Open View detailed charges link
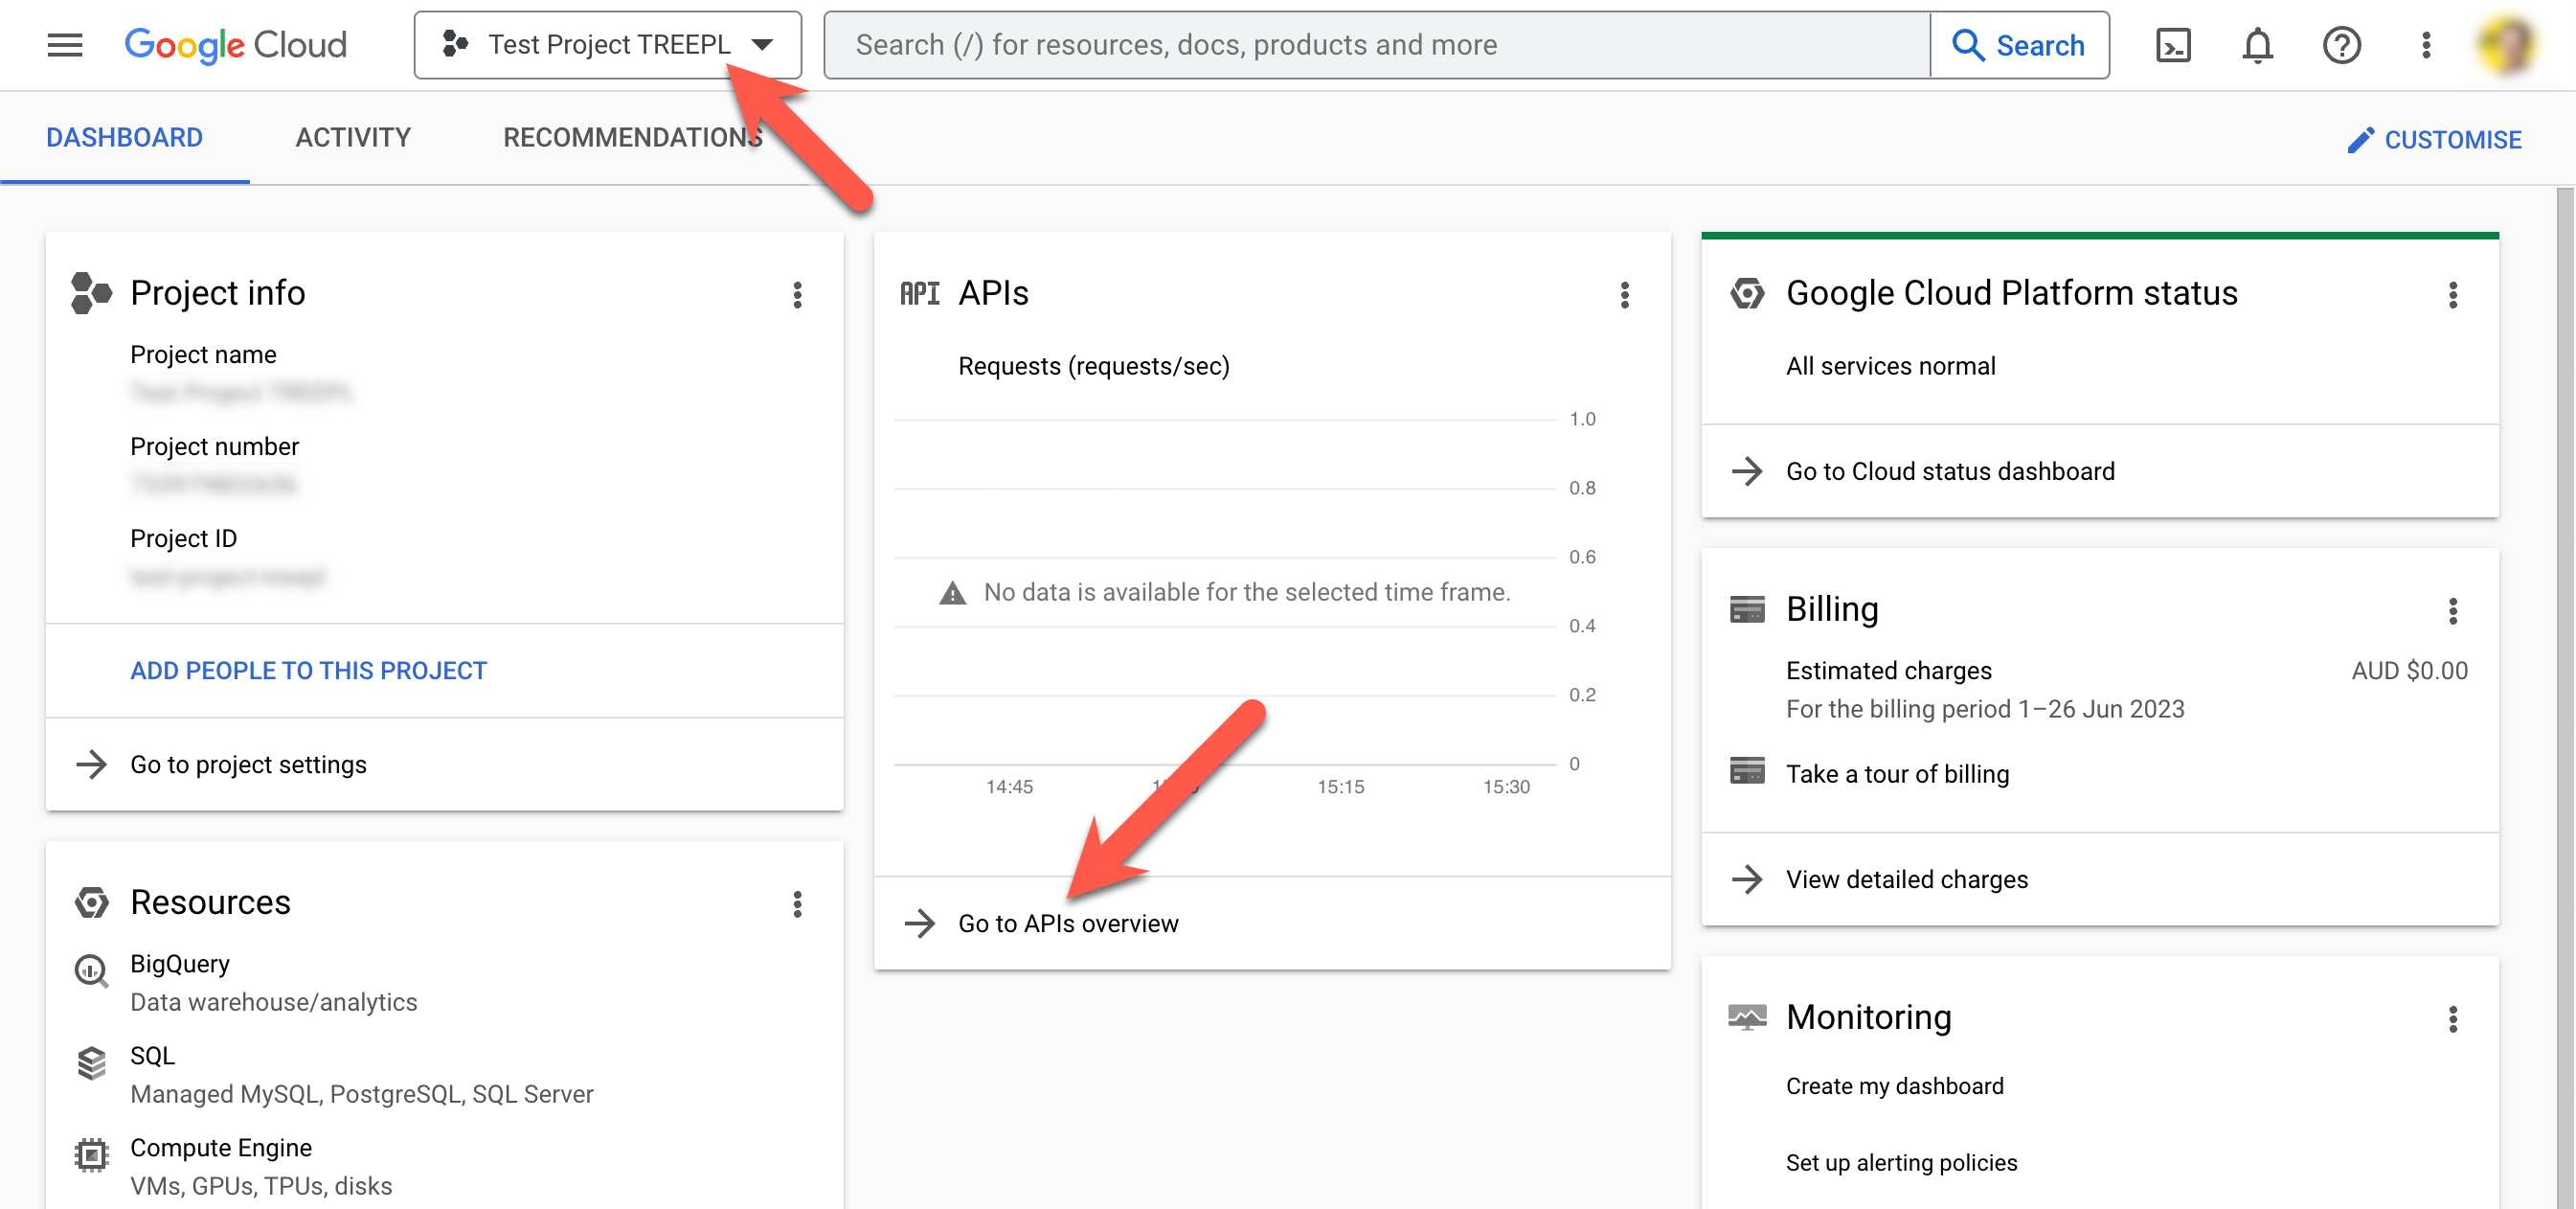The width and height of the screenshot is (2576, 1209). point(1906,879)
